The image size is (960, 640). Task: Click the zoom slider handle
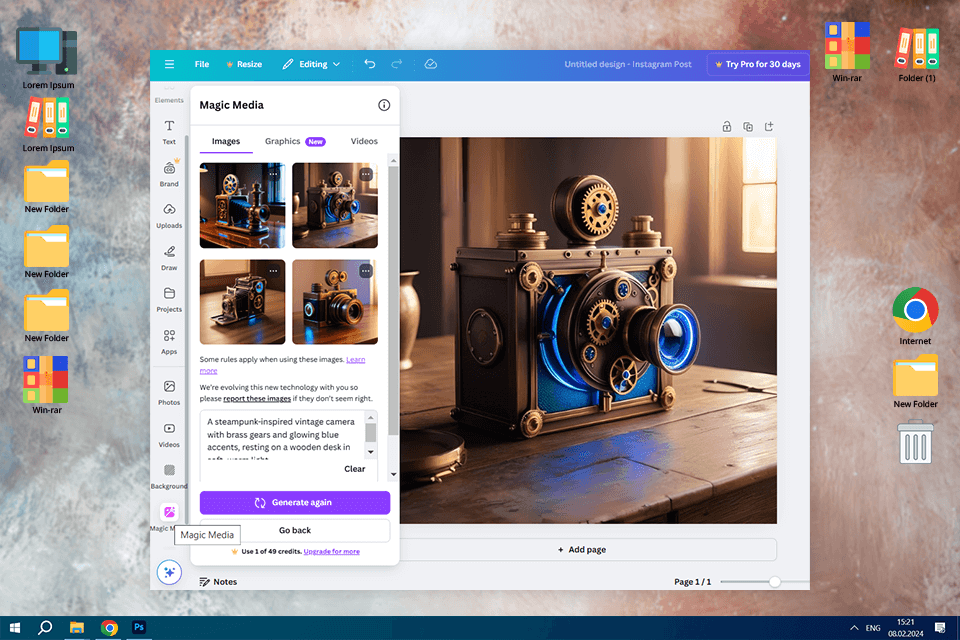click(774, 582)
